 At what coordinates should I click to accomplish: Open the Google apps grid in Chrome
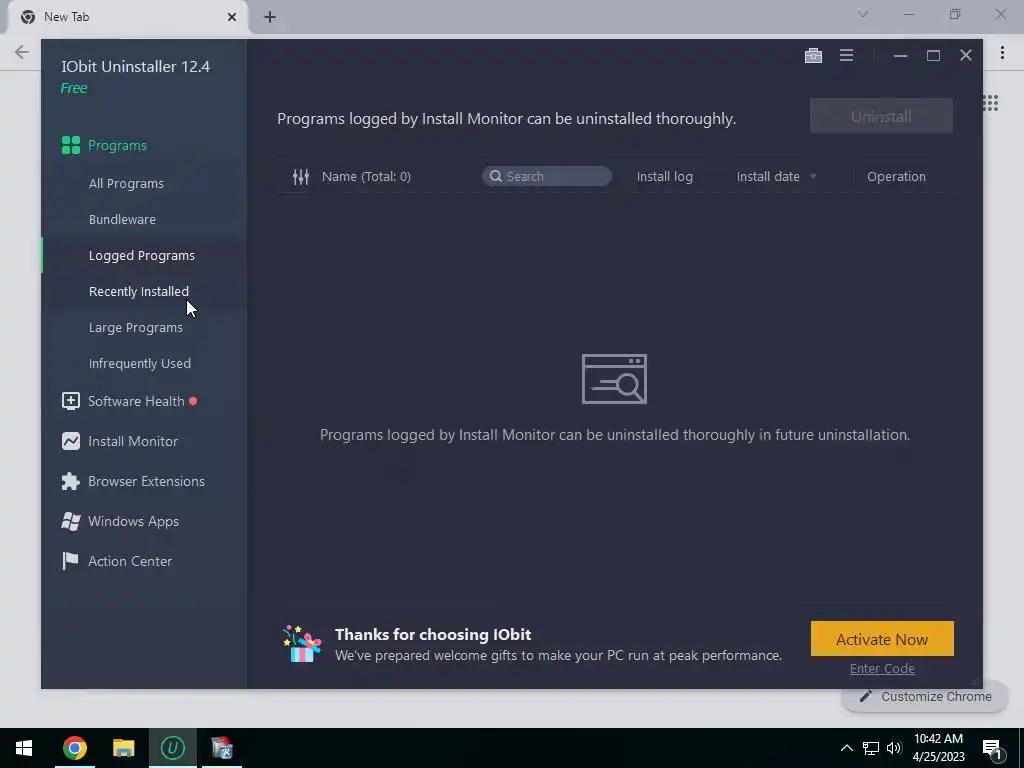[x=991, y=103]
